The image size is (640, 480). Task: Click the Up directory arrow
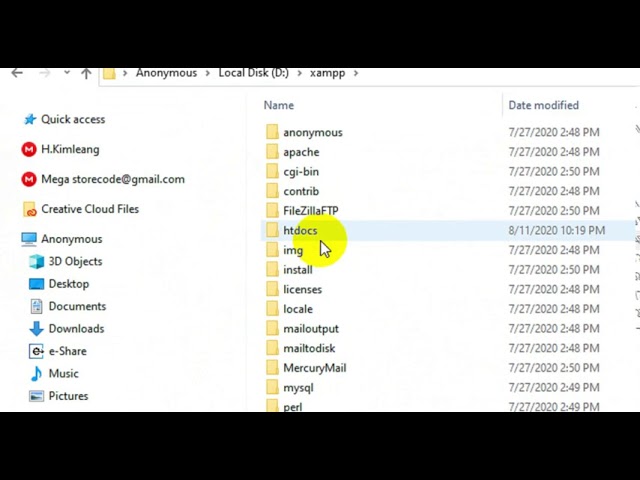[x=86, y=73]
